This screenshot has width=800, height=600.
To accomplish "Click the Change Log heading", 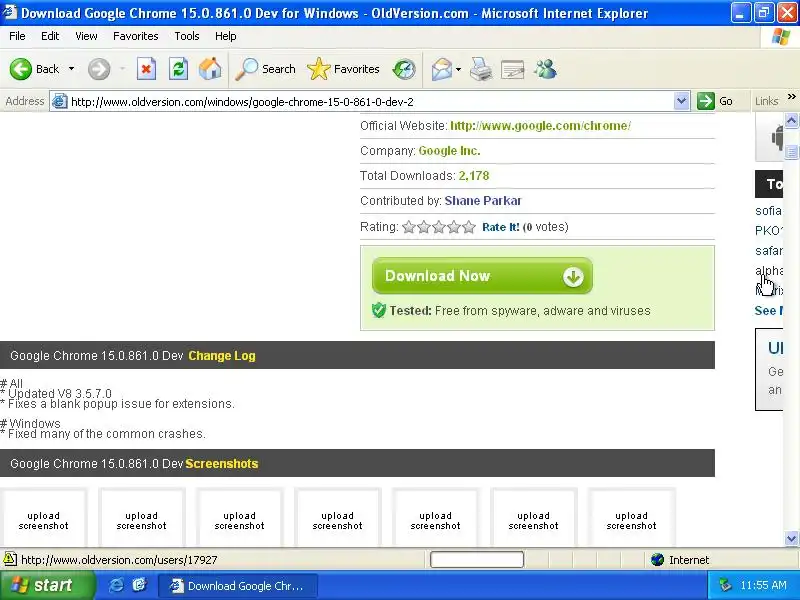I will click(x=222, y=356).
